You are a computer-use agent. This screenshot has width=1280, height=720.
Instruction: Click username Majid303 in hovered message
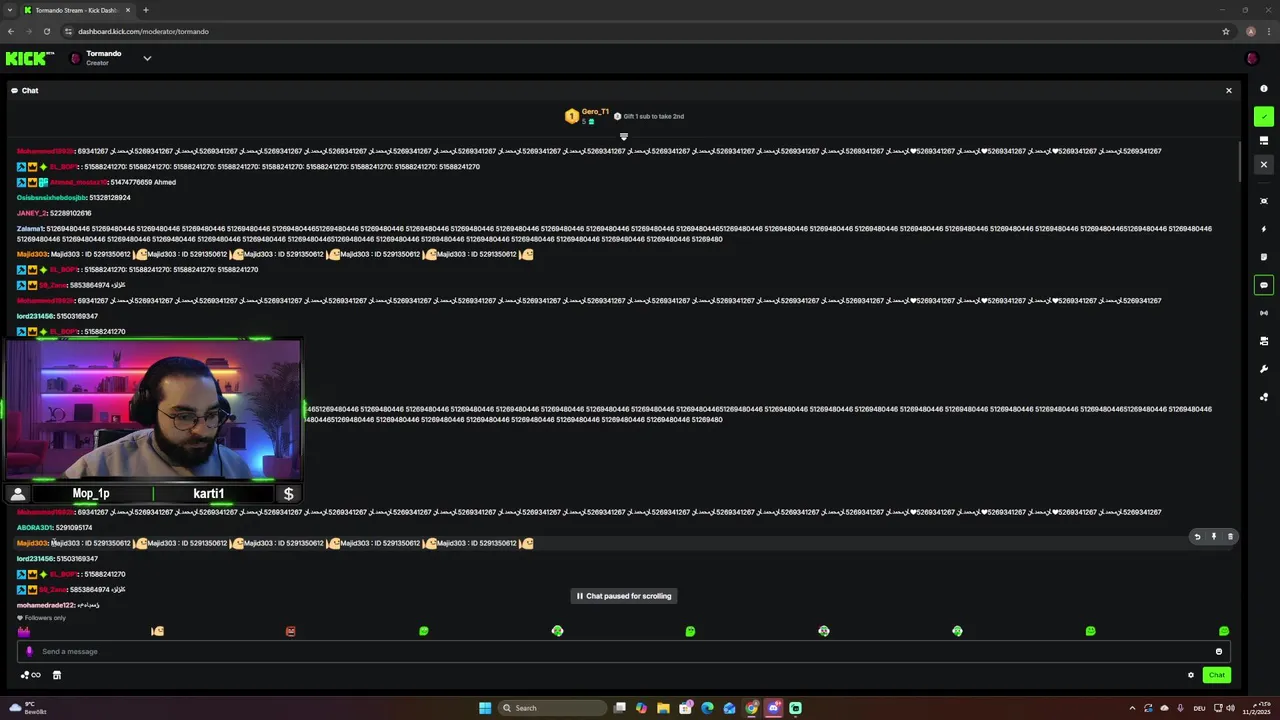pyautogui.click(x=32, y=543)
